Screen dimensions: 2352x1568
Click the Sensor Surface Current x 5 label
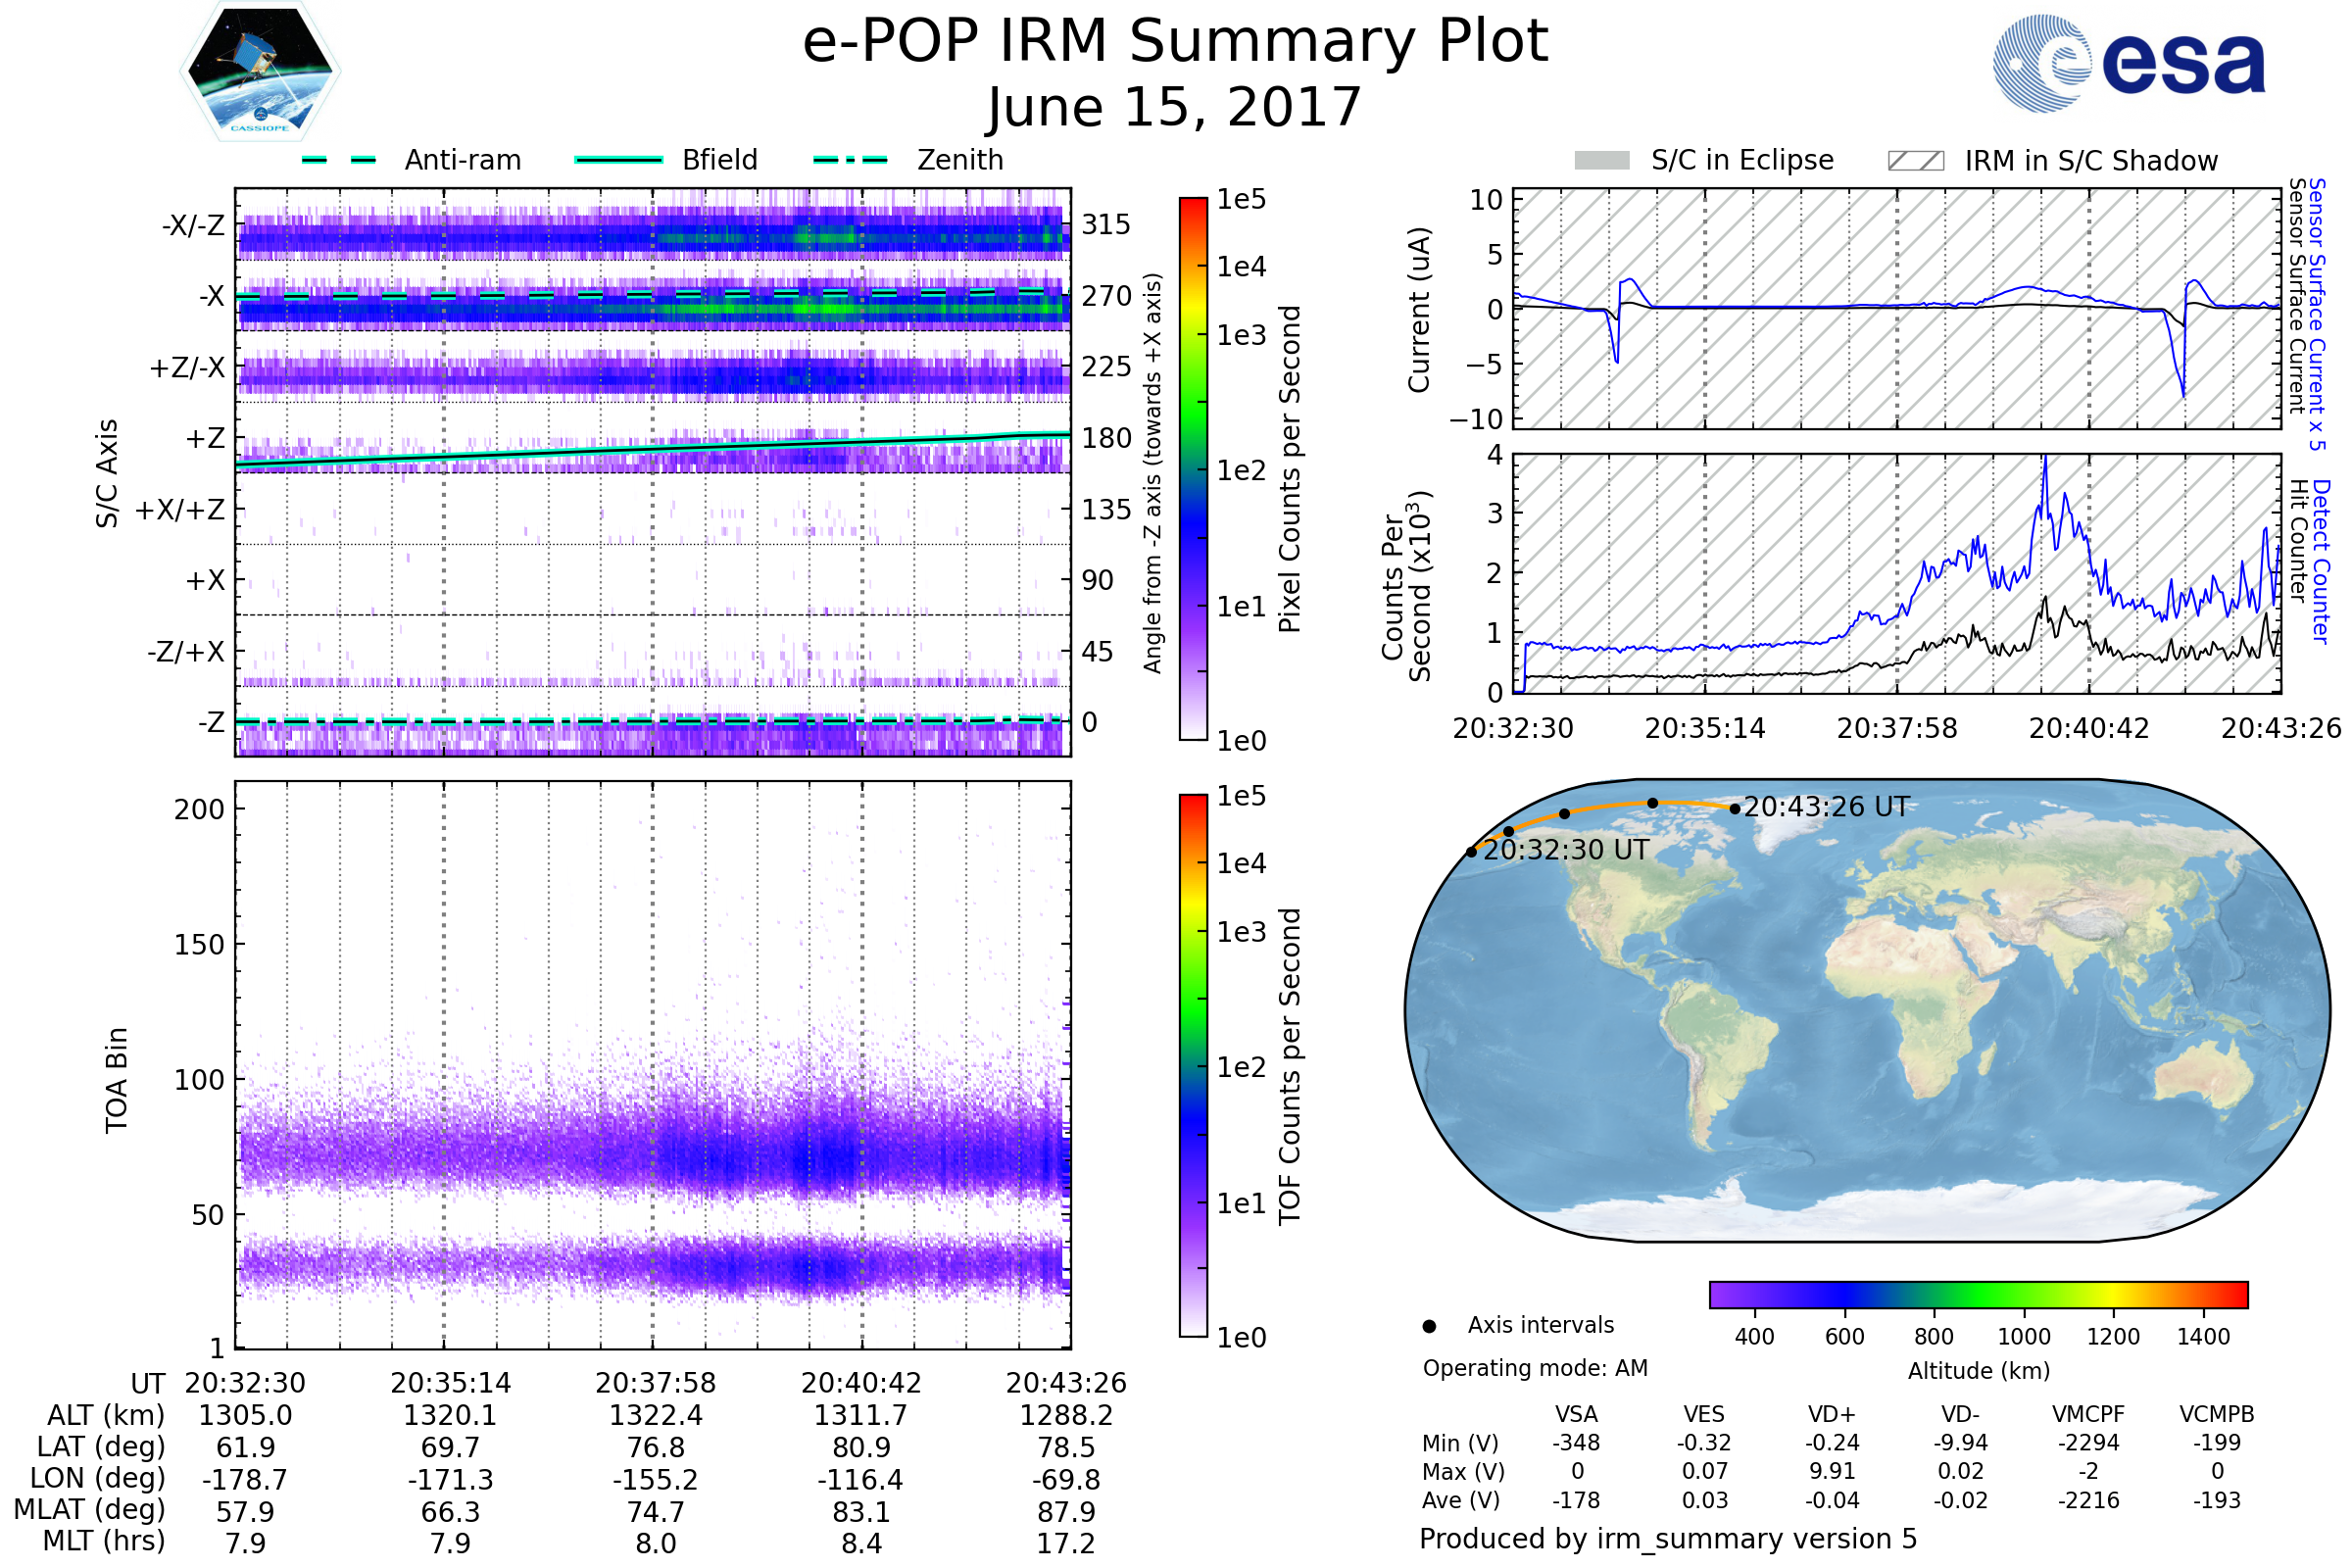pos(2317,314)
